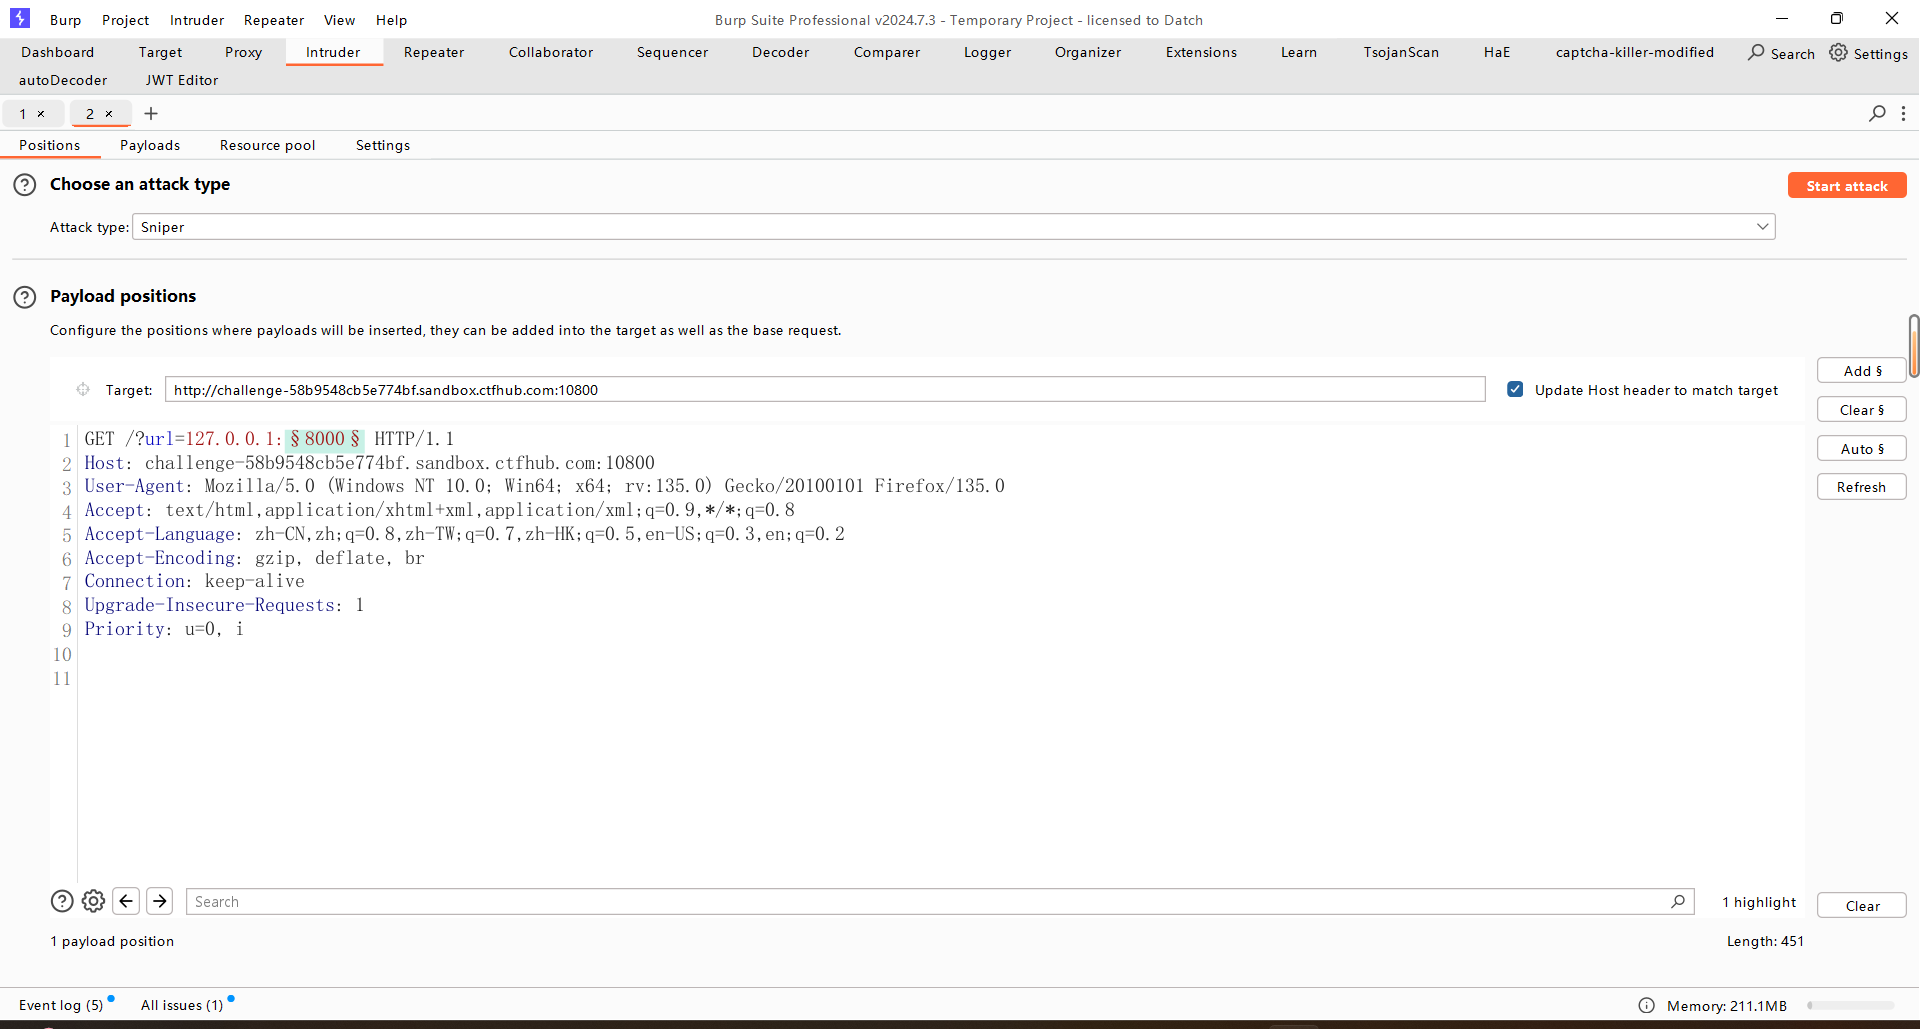Switch to the Payloads tab

point(149,145)
